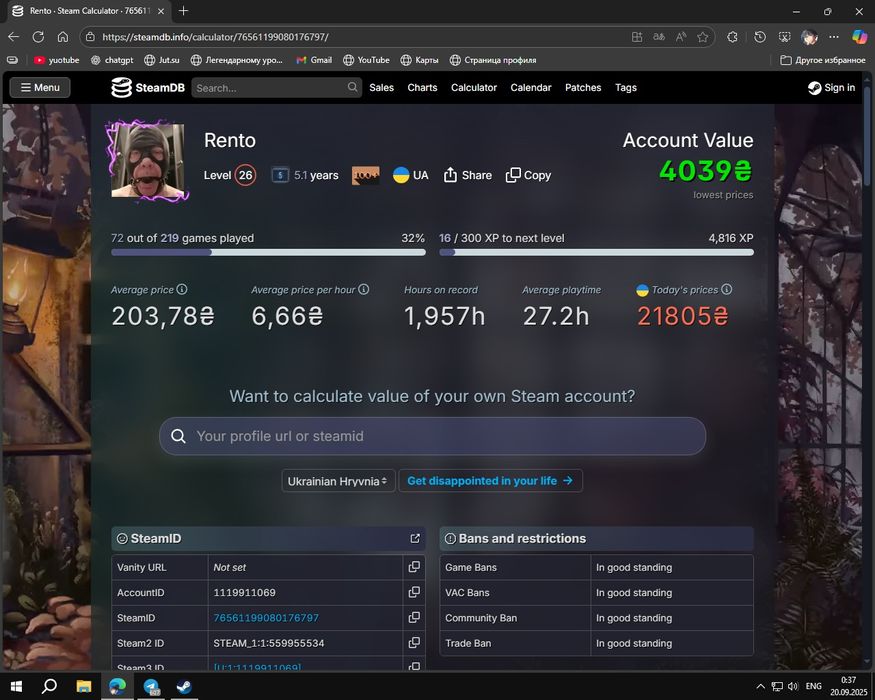Viewport: 875px width, 700px height.
Task: Click the Rento profile avatar
Action: tap(148, 161)
